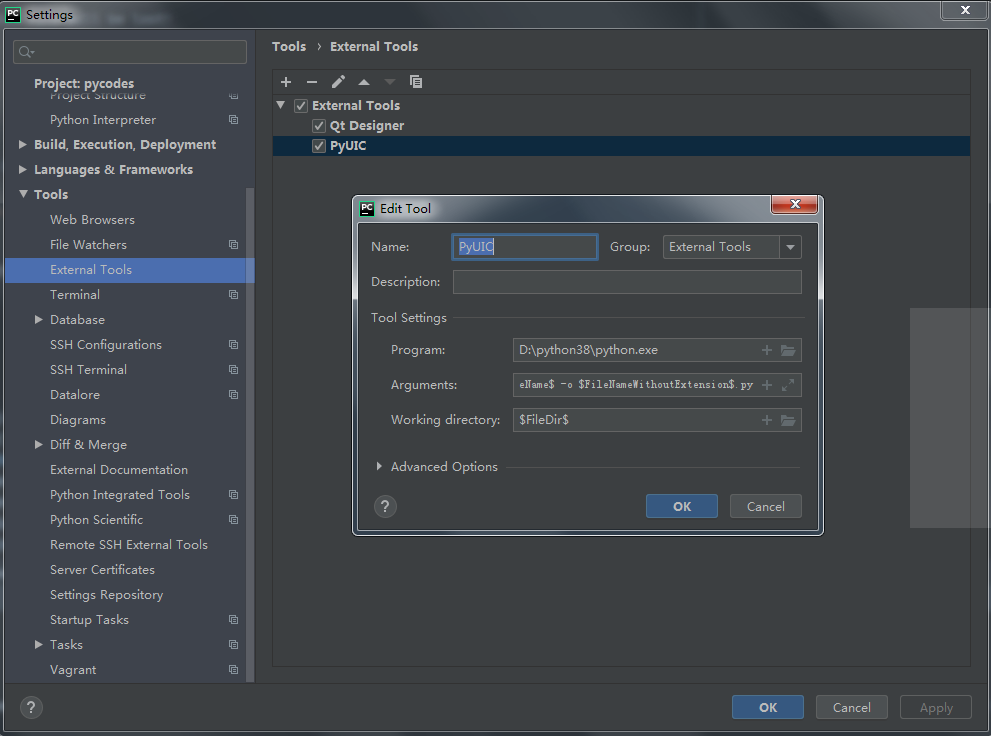Browse for the Program executable
Viewport: 991px width, 736px height.
tap(789, 350)
